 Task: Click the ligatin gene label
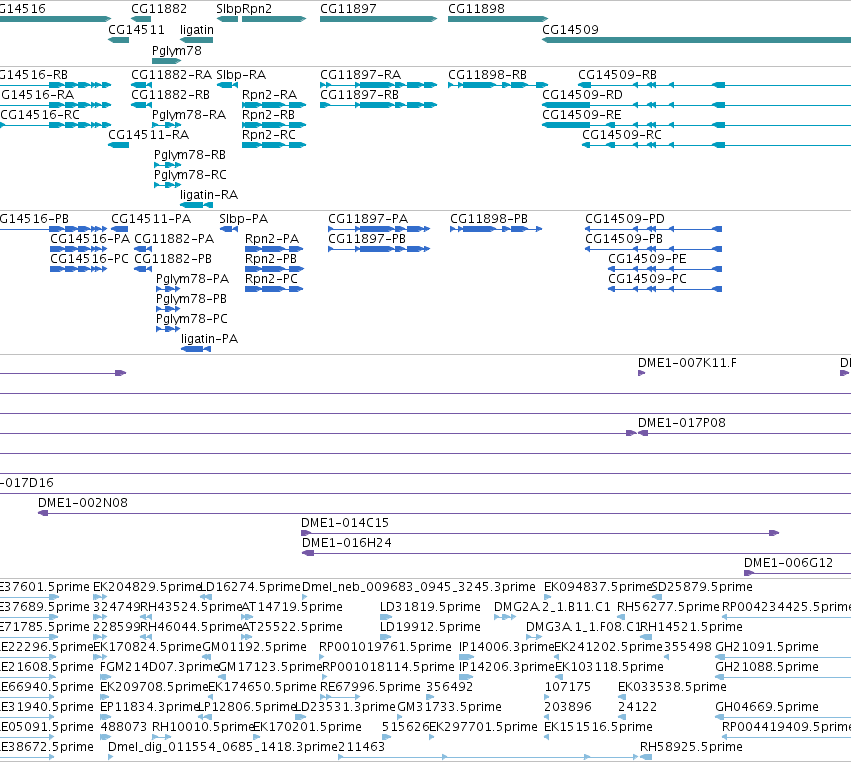click(196, 30)
